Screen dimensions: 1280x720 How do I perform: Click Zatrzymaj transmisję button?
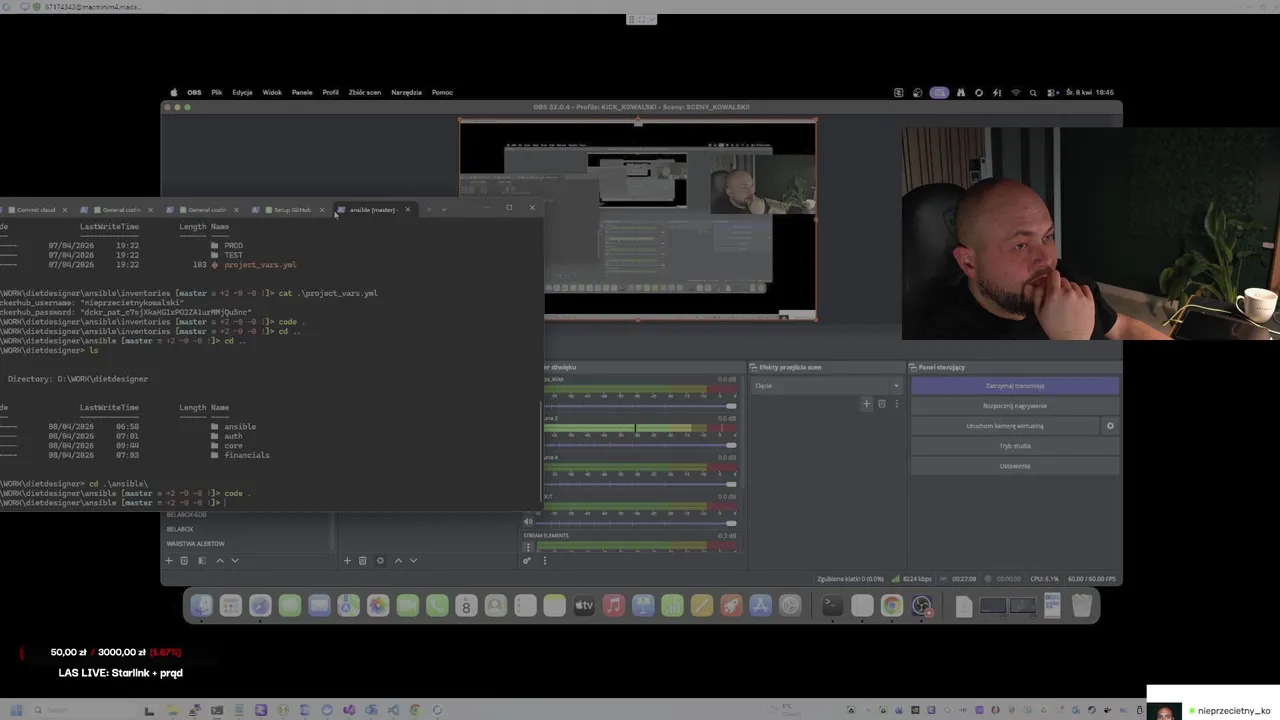pos(1015,386)
